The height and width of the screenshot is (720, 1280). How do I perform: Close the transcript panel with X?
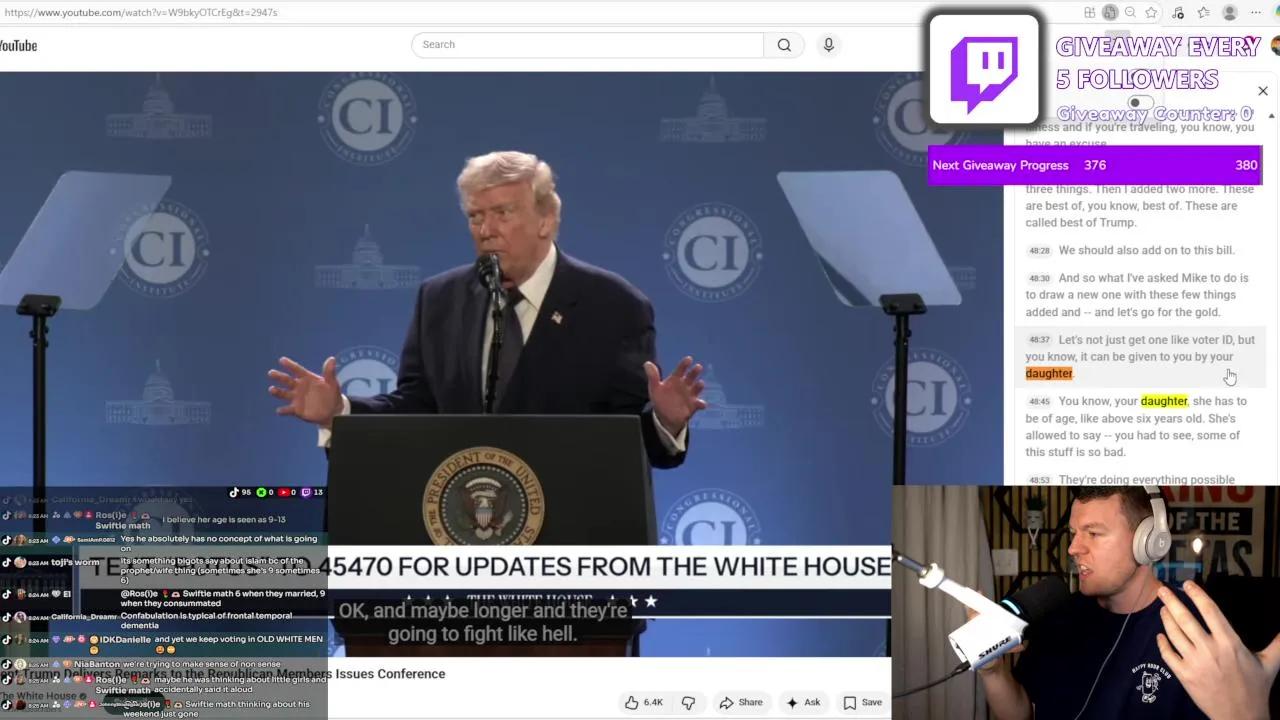(1262, 91)
